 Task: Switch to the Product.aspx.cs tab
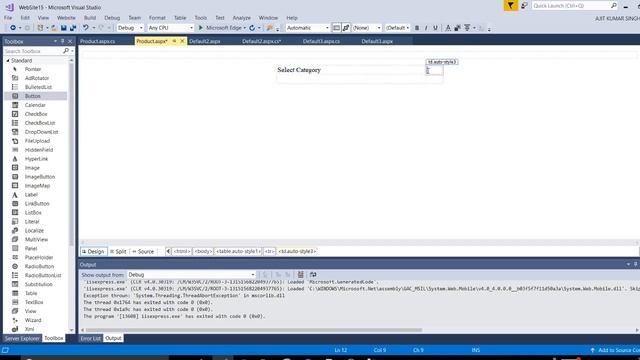click(98, 41)
